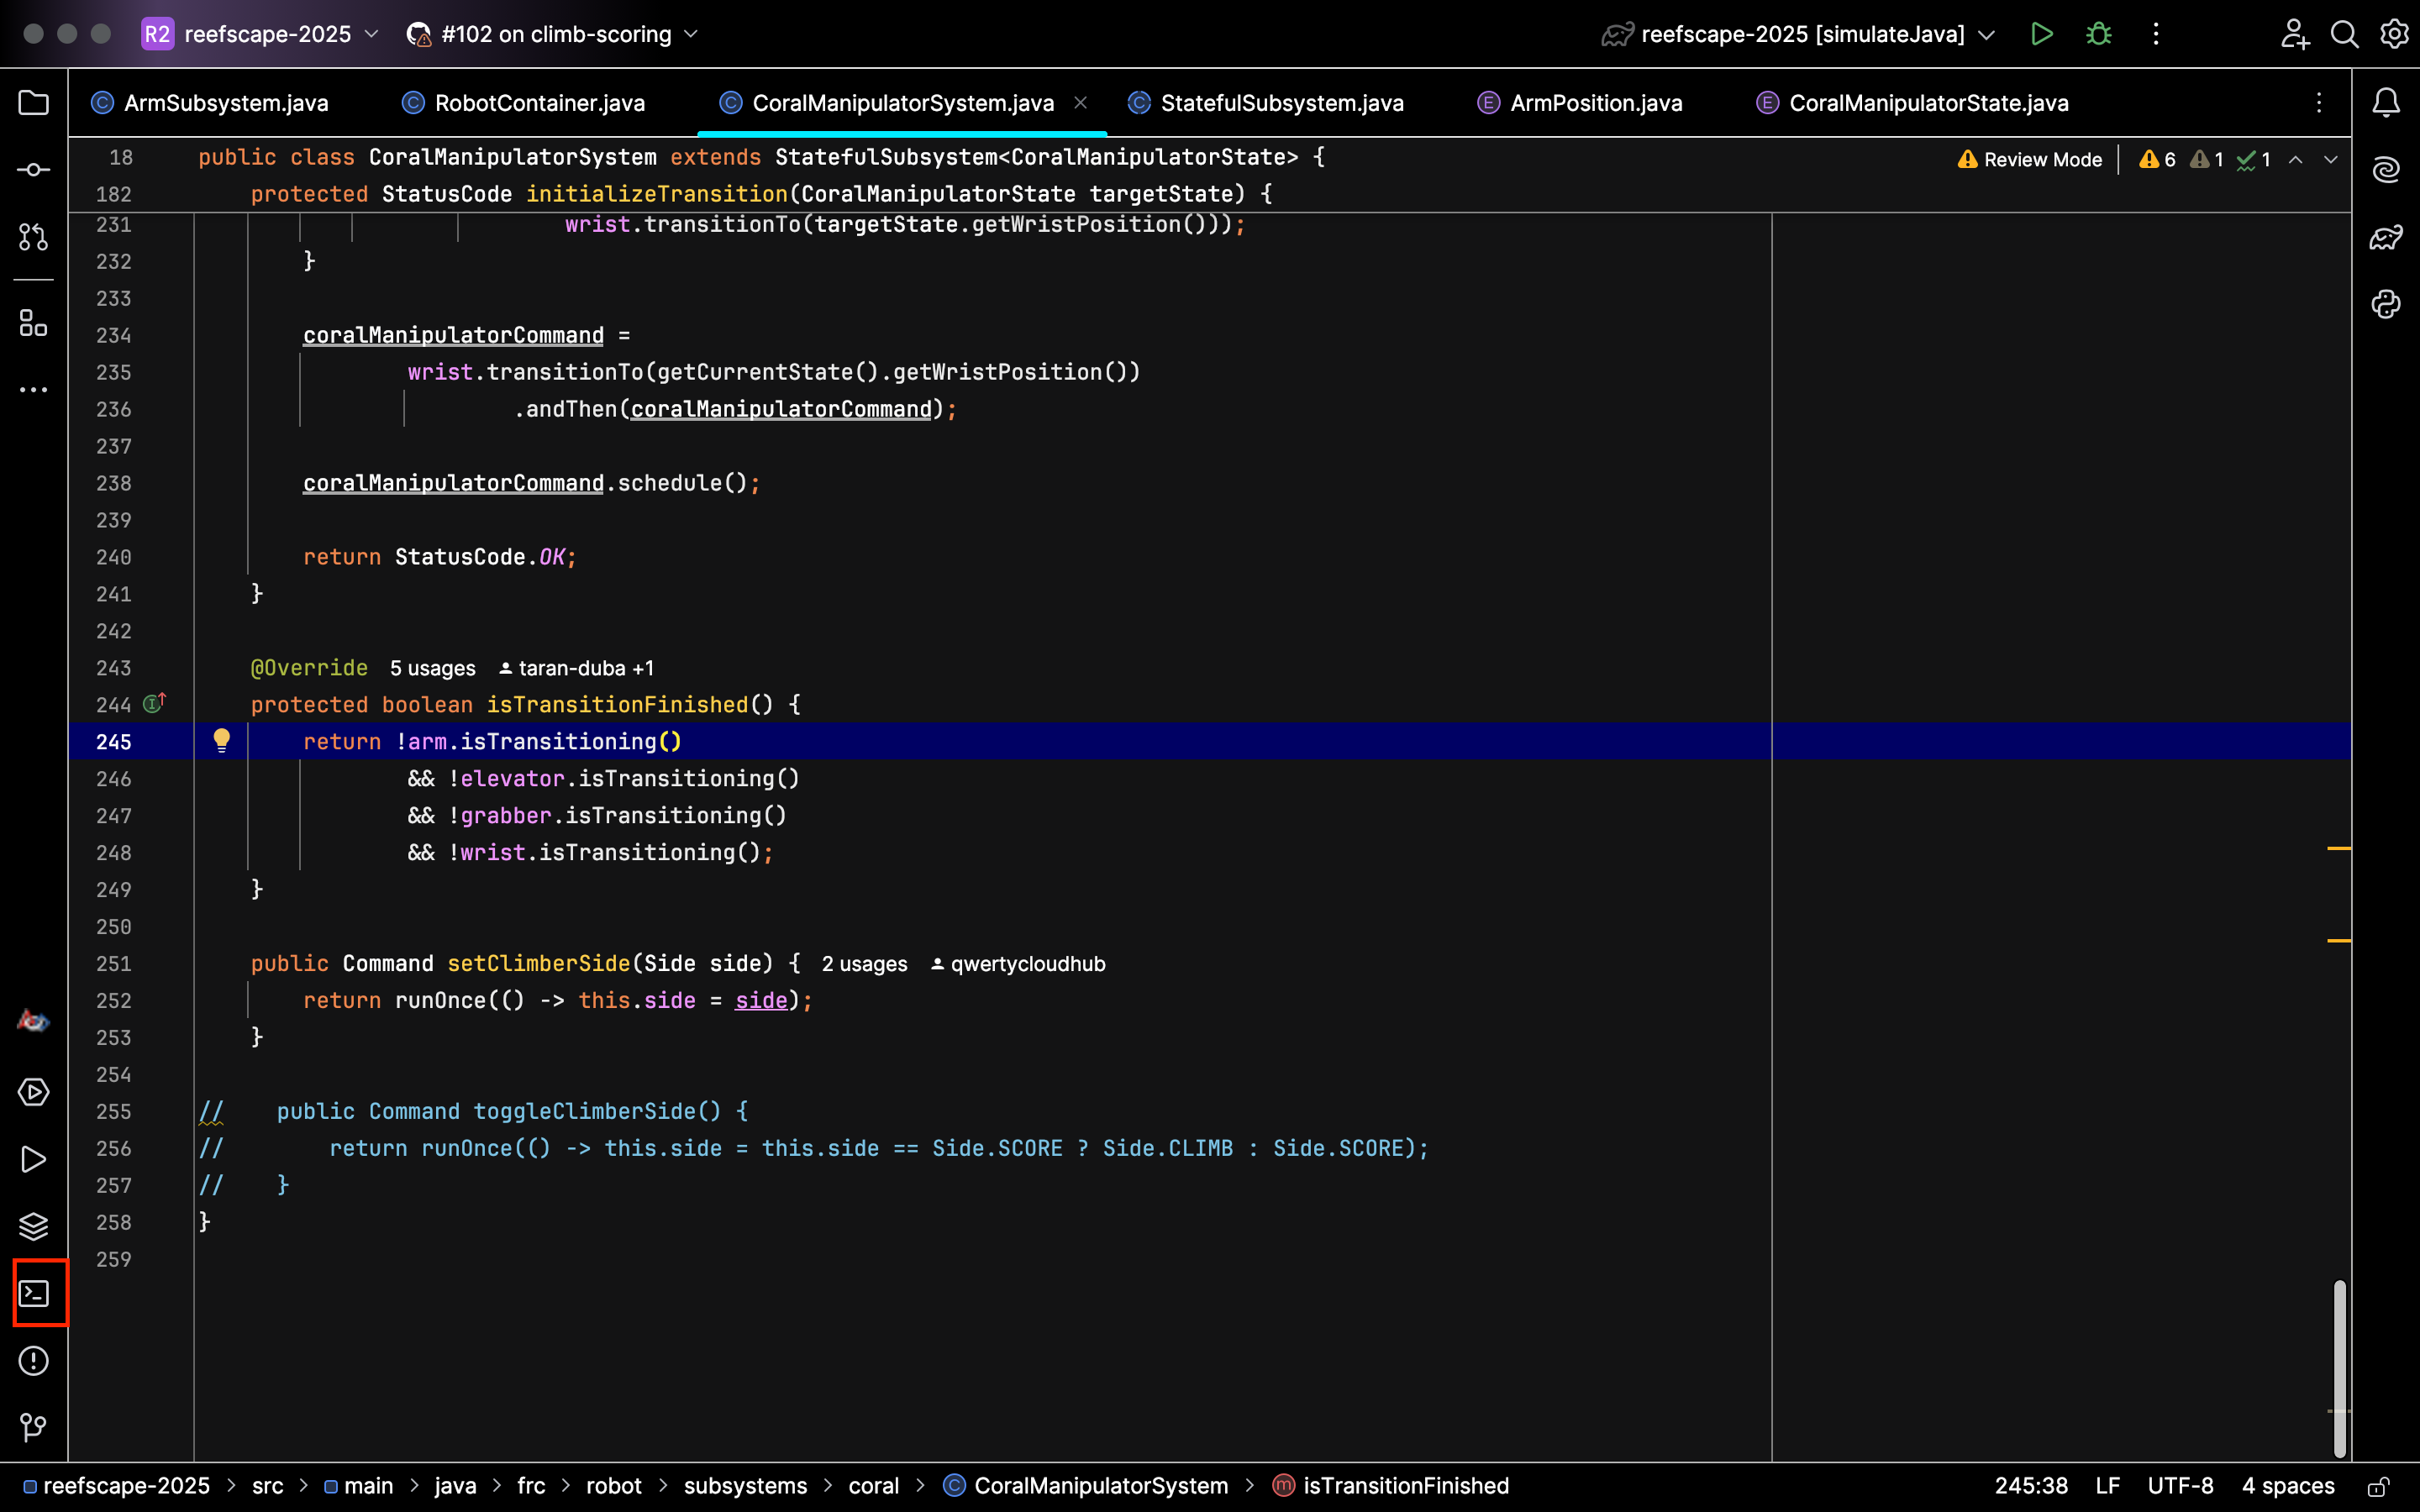Viewport: 2420px width, 1512px height.
Task: Debug the simulateJava configuration
Action: [2099, 34]
